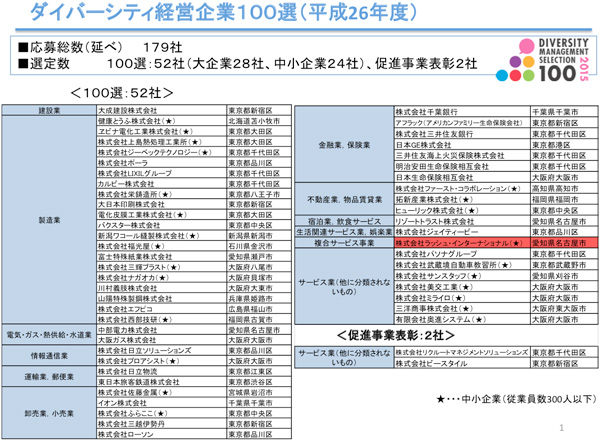Click the 株式会社佐藤金属(★) cell
The height and width of the screenshot is (446, 600).
(161, 392)
